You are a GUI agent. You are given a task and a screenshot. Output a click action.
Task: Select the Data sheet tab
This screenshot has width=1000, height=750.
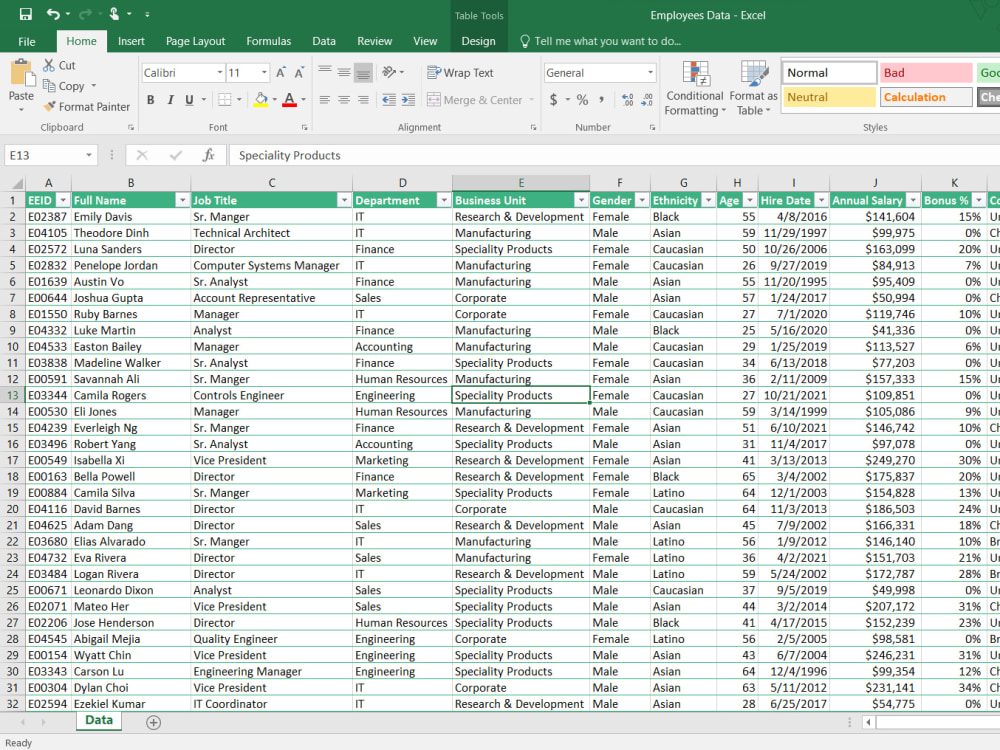point(99,720)
